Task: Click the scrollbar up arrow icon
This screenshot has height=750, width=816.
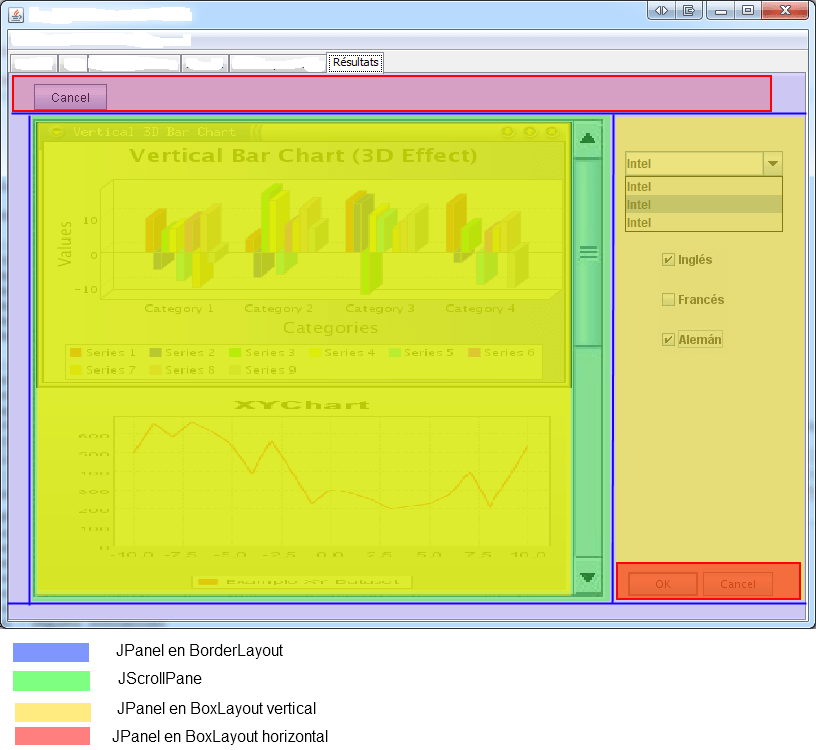Action: 588,138
